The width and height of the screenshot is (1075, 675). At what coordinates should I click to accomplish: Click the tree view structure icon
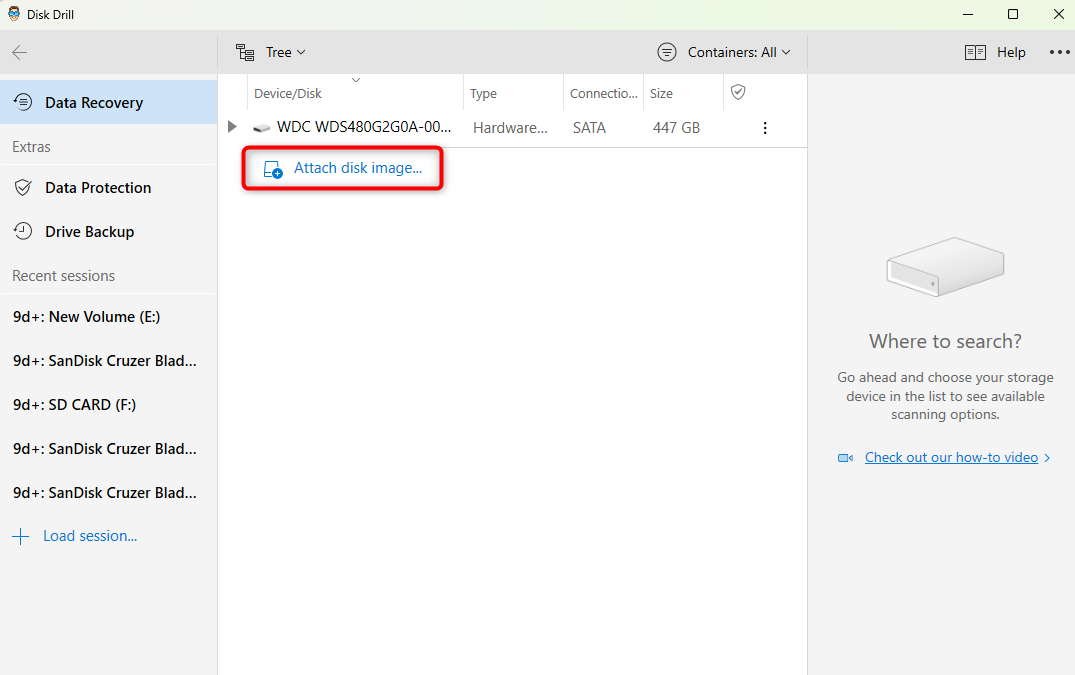(245, 52)
